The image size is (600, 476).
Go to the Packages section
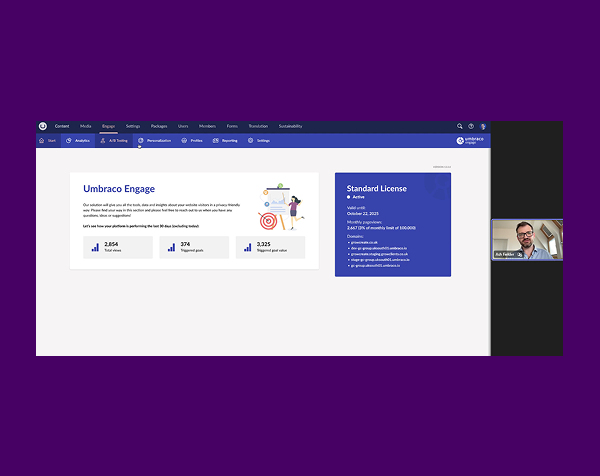click(x=159, y=126)
